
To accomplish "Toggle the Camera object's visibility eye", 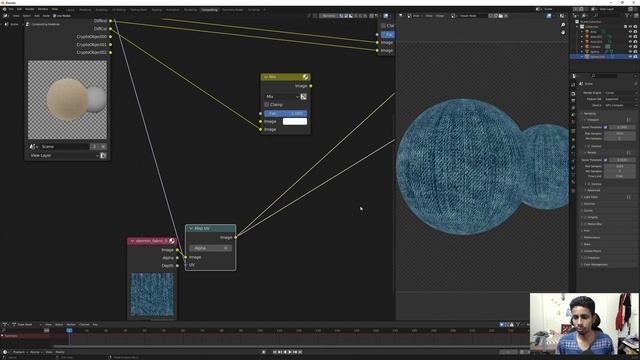I will pos(630,47).
